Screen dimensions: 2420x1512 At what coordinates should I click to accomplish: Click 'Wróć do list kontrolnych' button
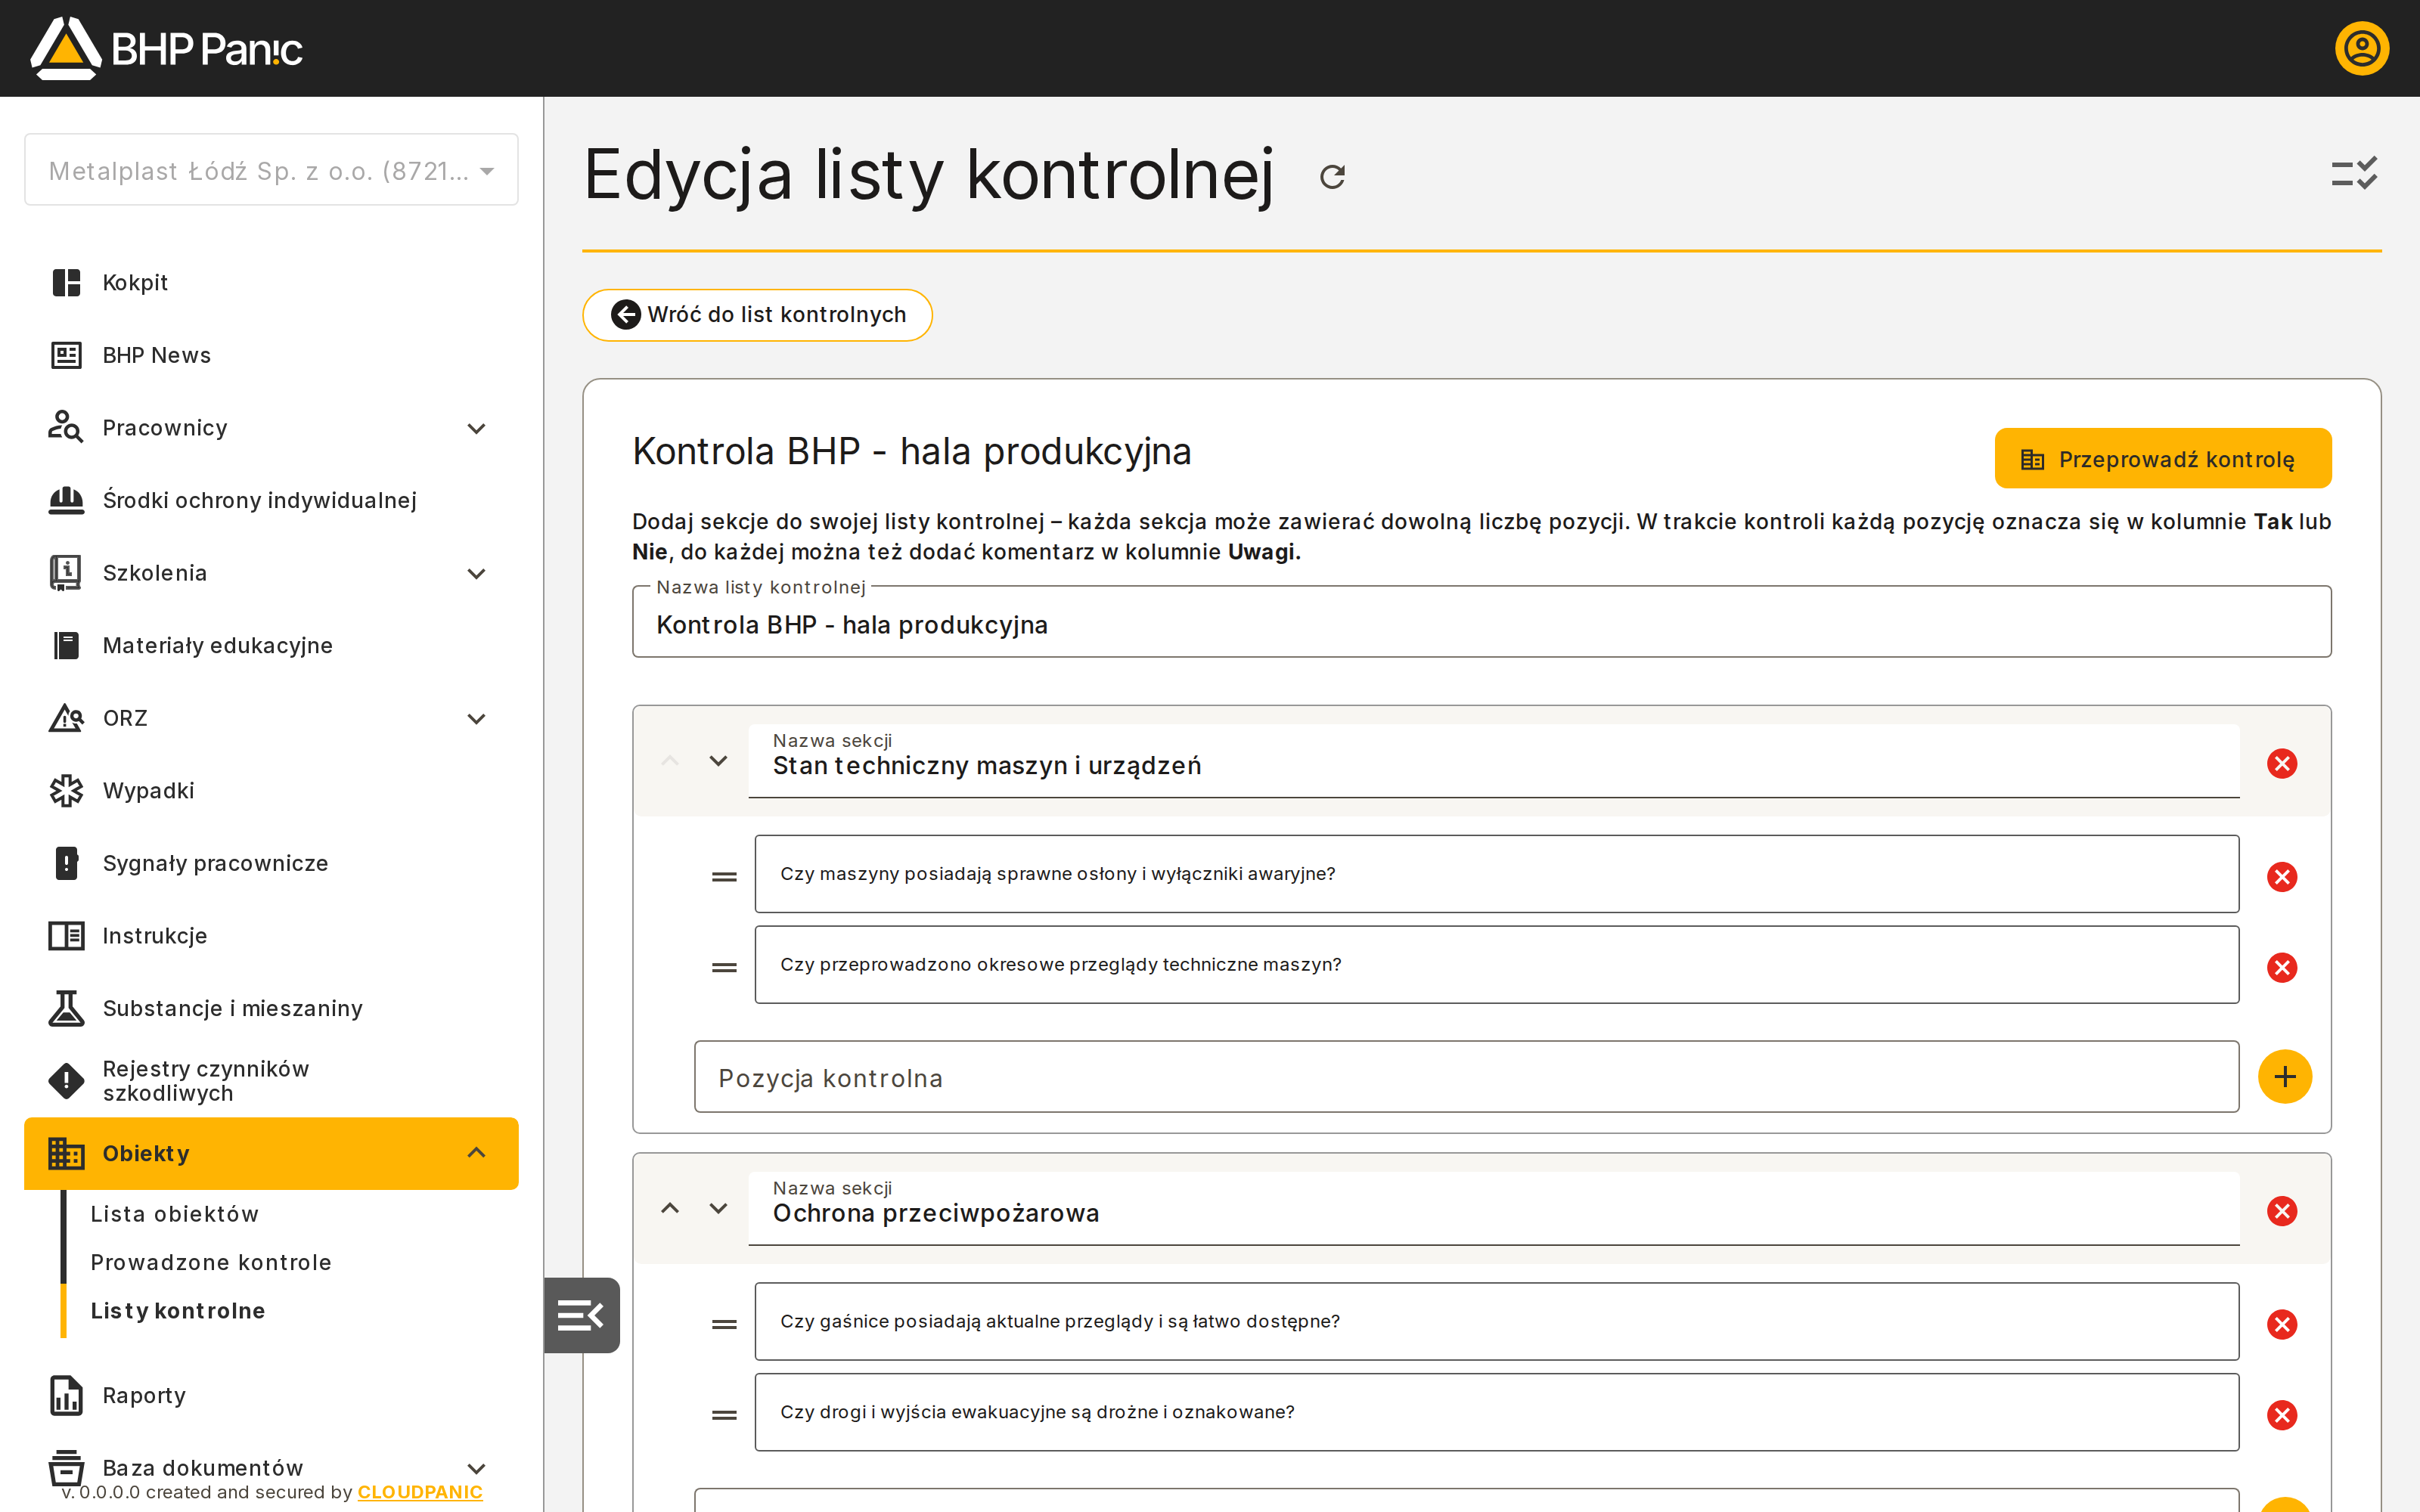click(757, 315)
